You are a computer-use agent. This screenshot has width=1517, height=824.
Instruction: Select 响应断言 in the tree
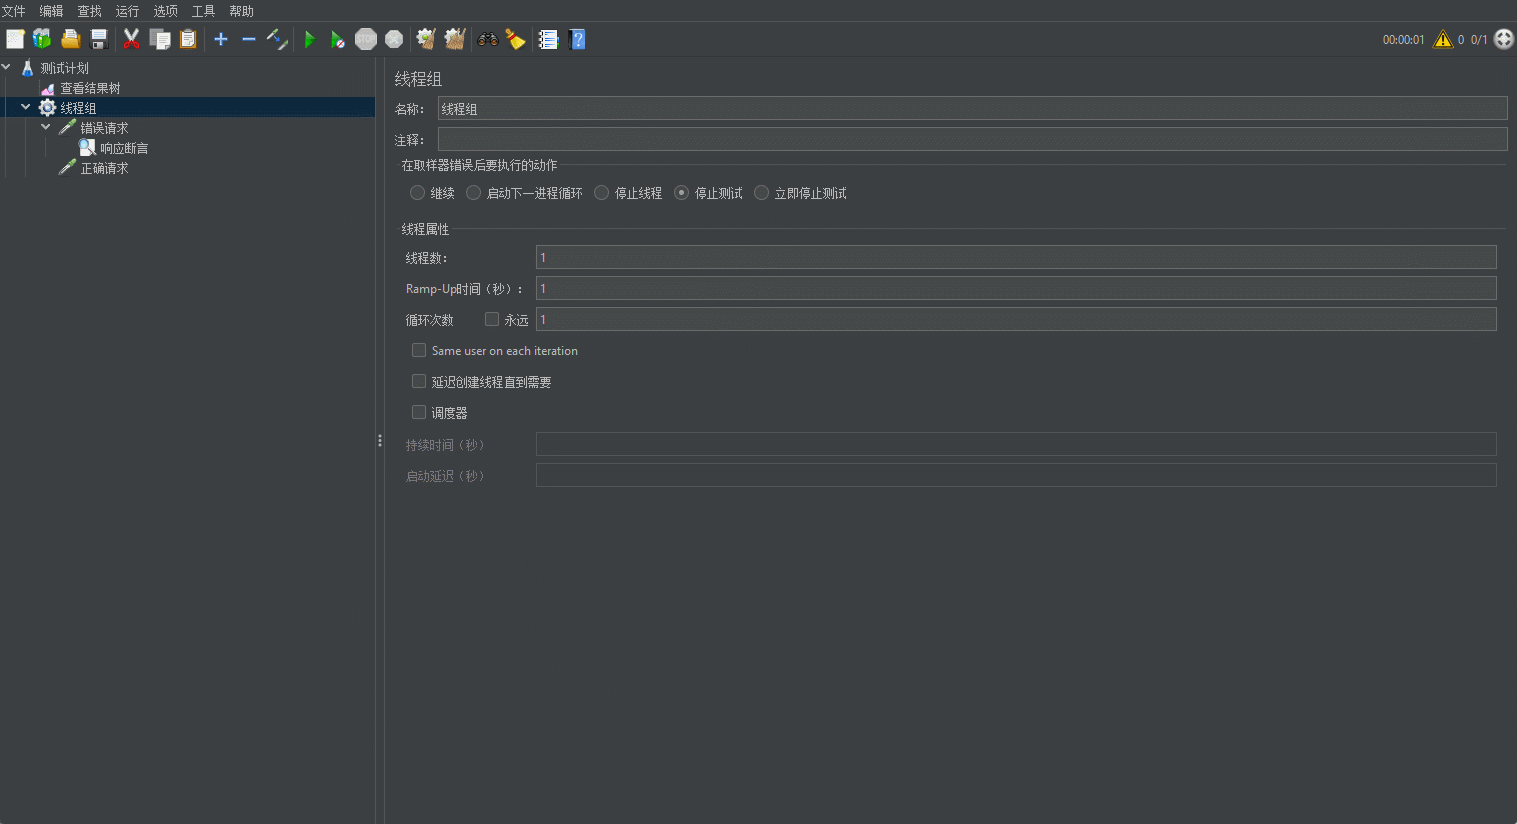[x=123, y=148]
